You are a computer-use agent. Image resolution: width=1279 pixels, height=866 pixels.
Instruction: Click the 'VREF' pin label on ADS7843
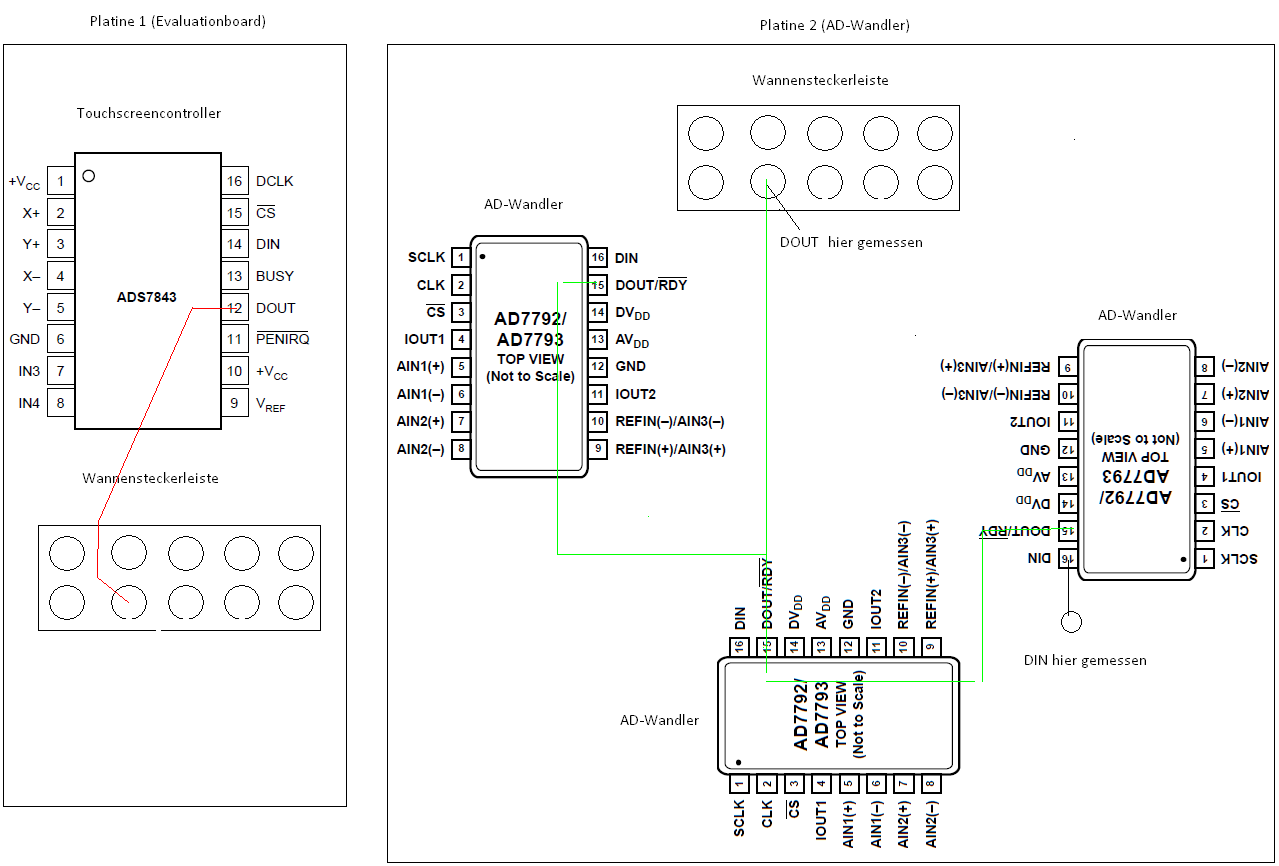click(271, 405)
